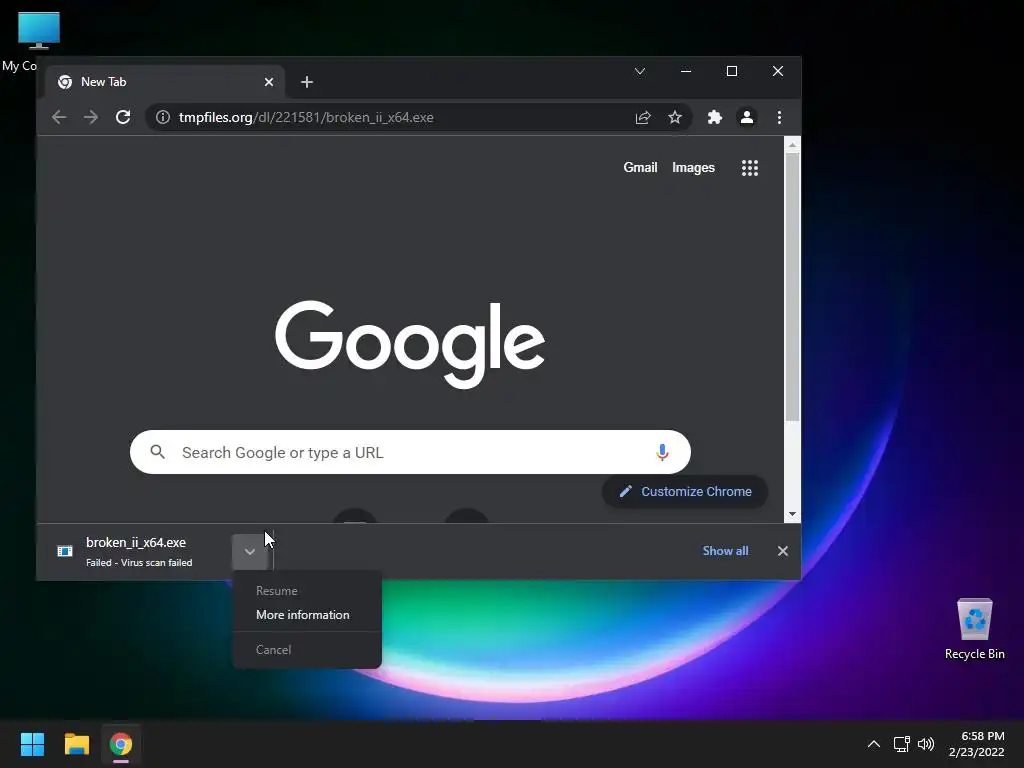View site information icon in address bar
Viewport: 1024px width, 768px height.
pos(163,118)
